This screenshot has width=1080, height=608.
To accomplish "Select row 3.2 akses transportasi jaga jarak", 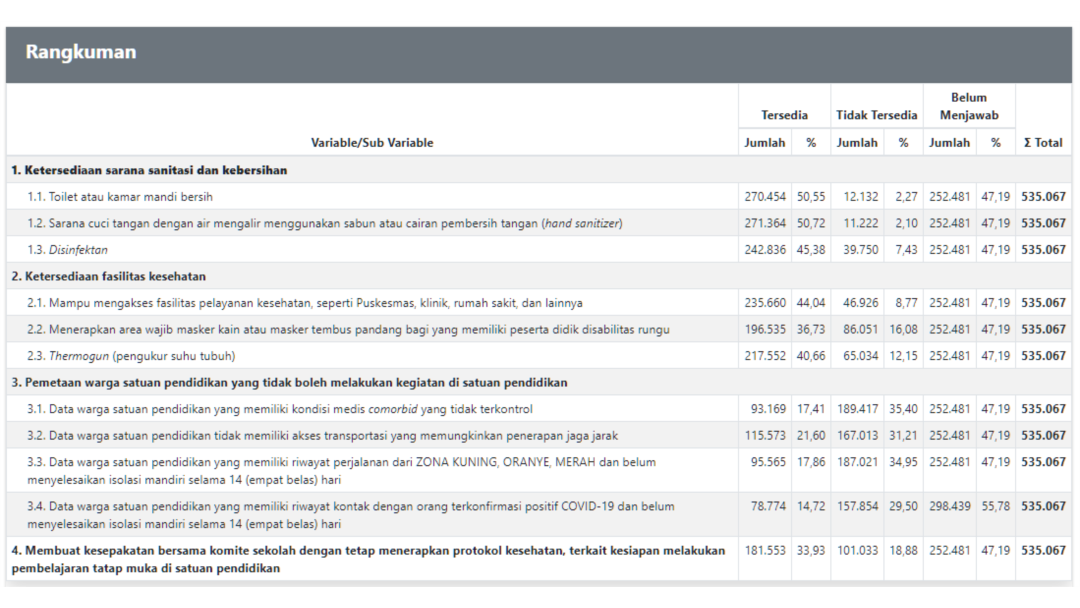I will click(x=539, y=435).
